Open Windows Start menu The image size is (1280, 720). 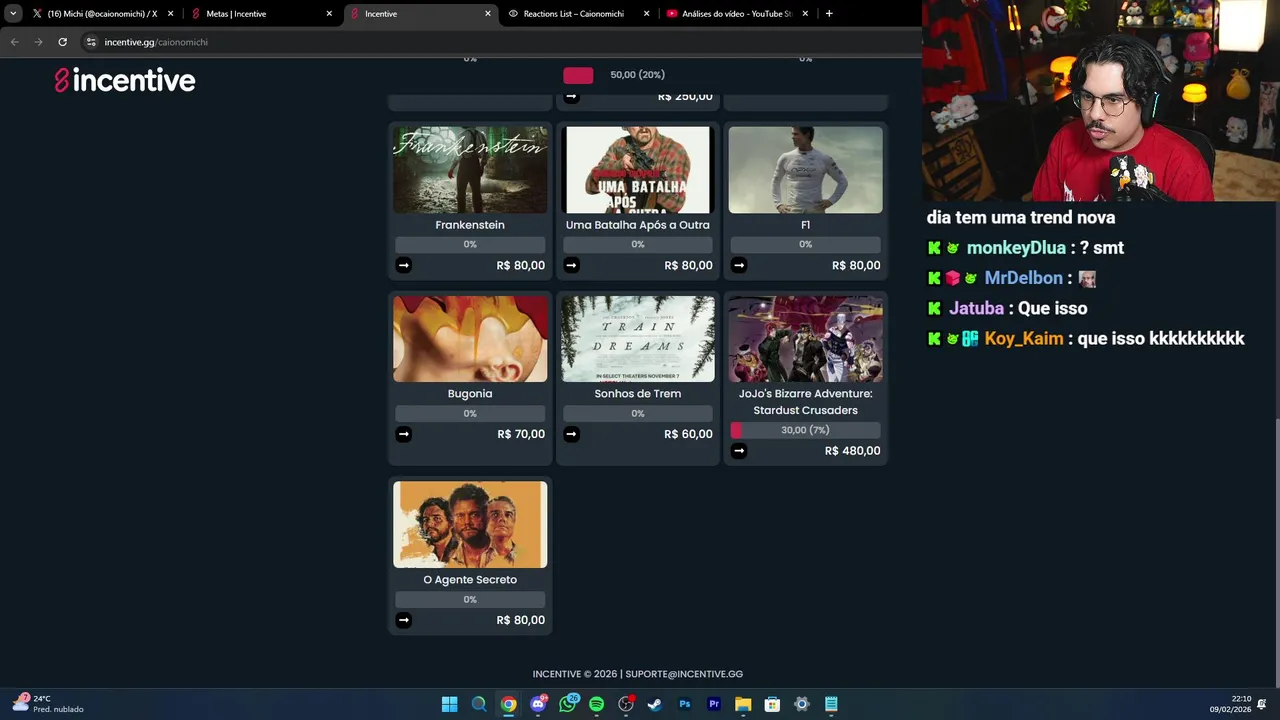[450, 704]
